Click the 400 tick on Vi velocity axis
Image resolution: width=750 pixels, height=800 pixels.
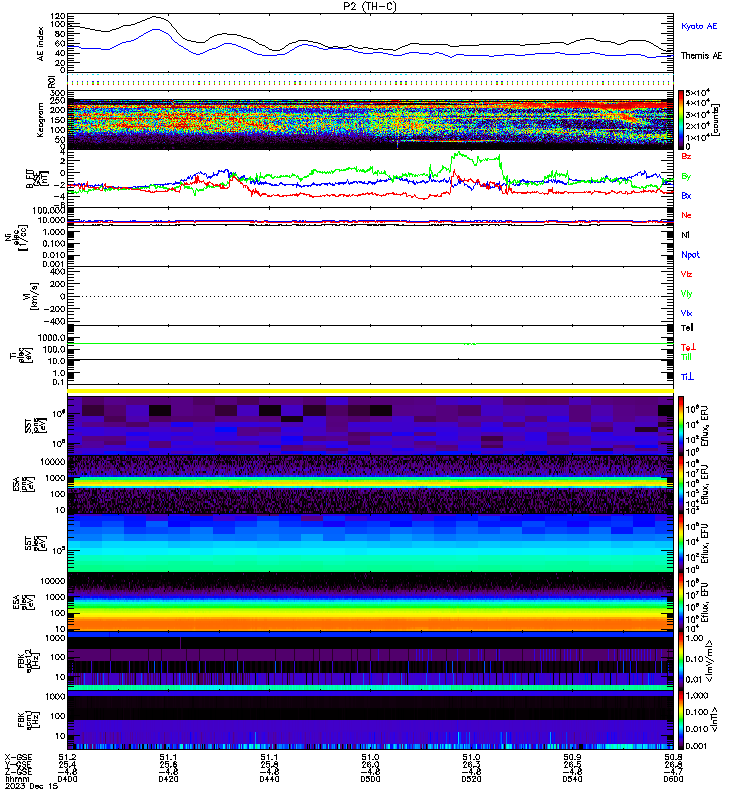pos(58,272)
